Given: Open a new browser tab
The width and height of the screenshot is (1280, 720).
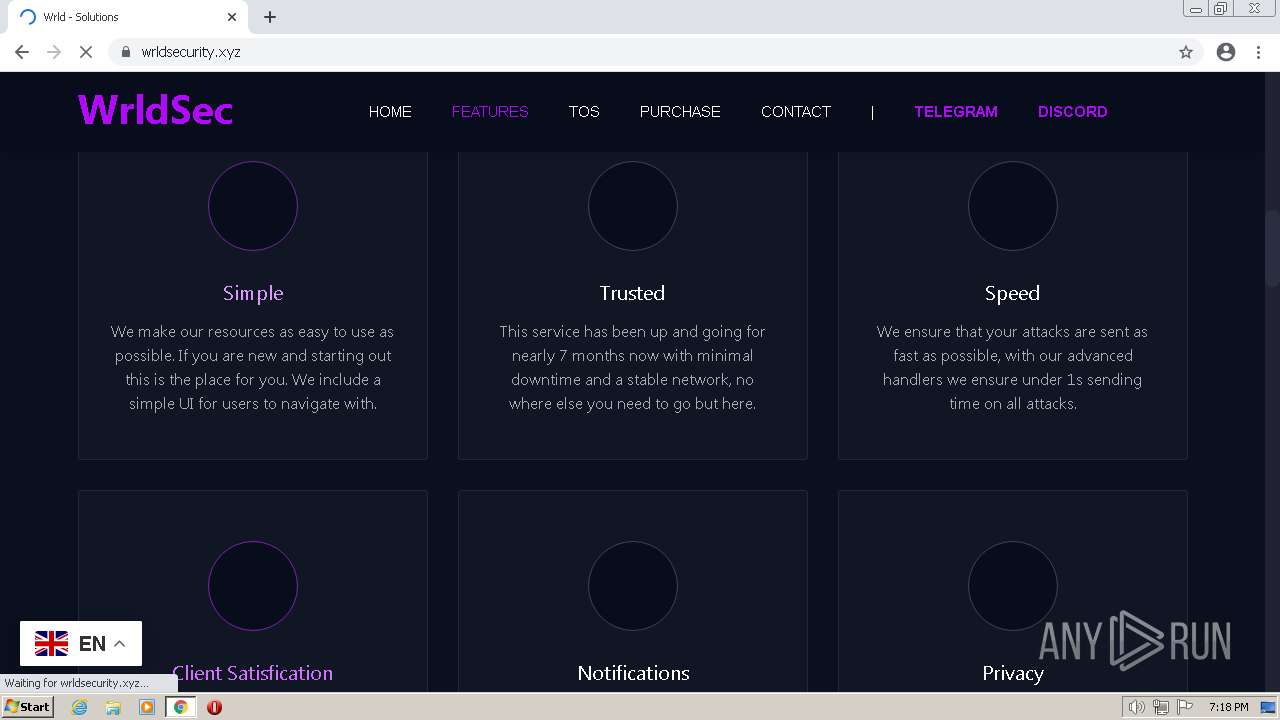Looking at the screenshot, I should 270,17.
